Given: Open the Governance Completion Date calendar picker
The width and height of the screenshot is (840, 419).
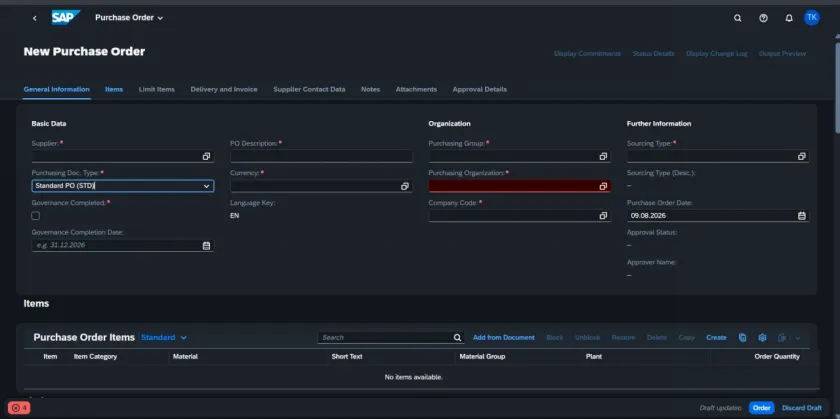Looking at the screenshot, I should coord(206,245).
